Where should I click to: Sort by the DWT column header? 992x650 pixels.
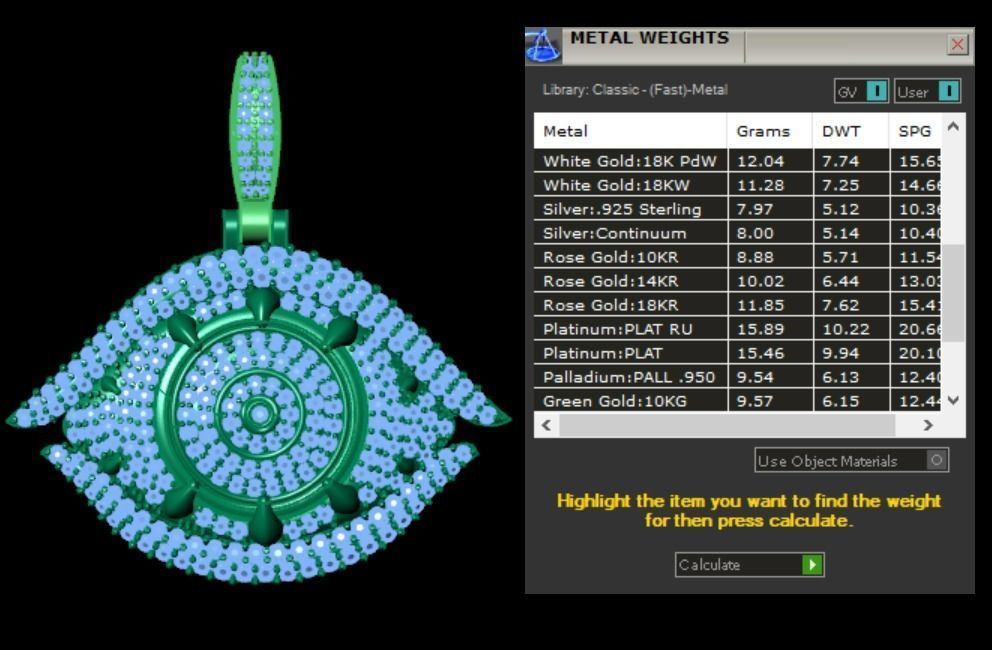coord(851,131)
